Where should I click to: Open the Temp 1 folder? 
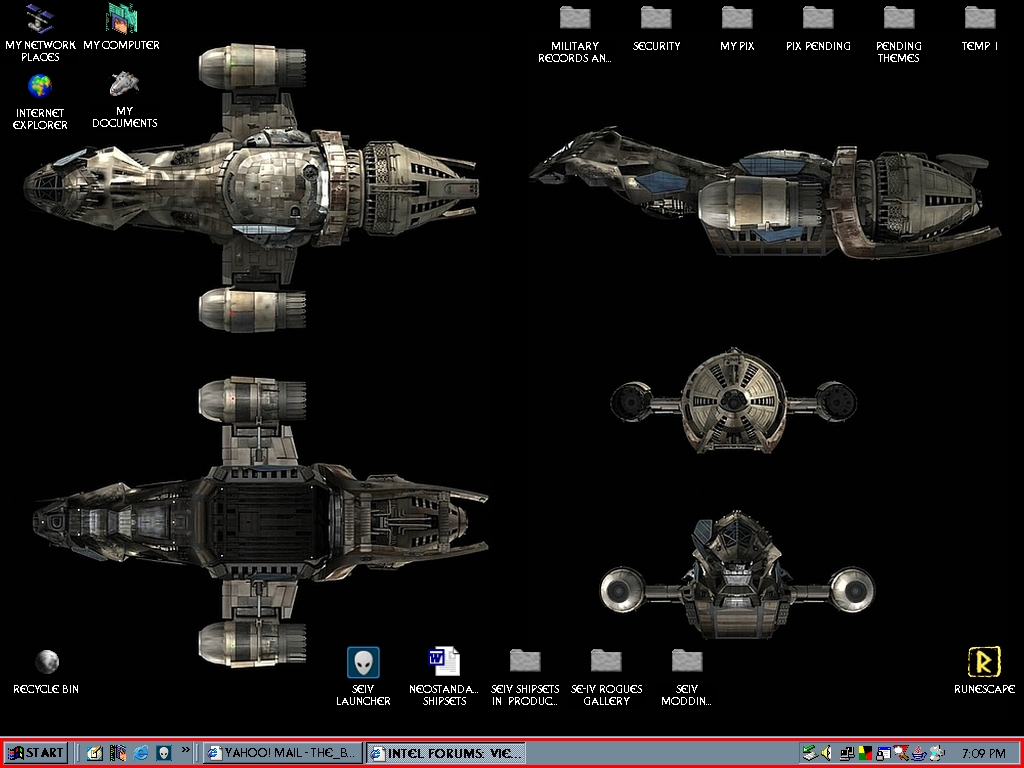(979, 18)
